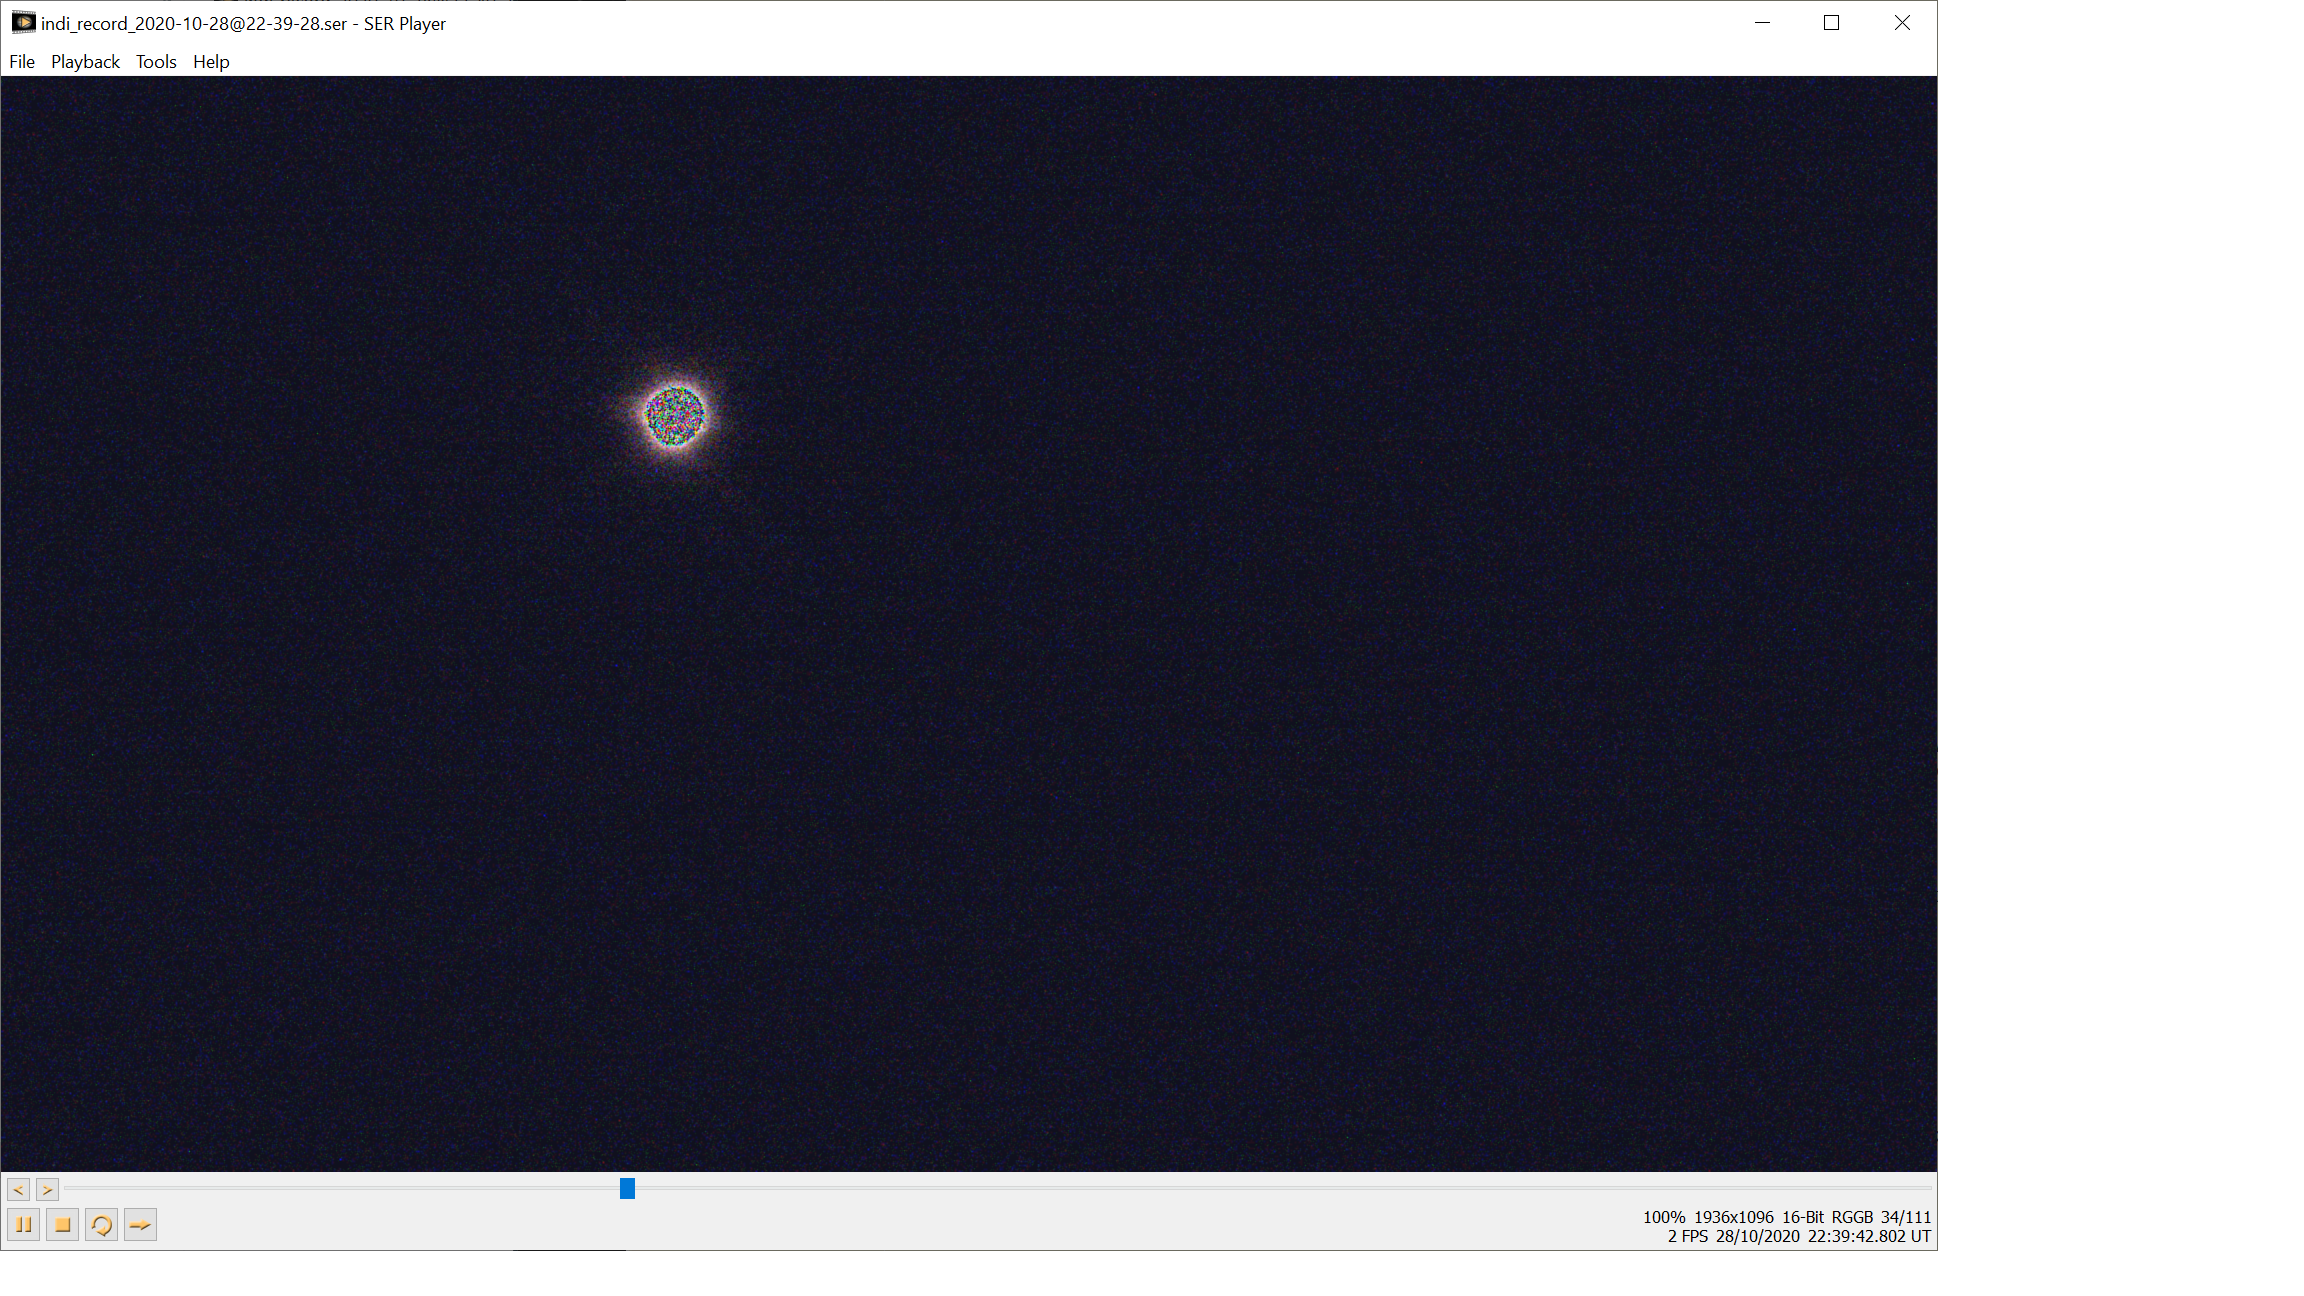Click the 100% zoom indicator
This screenshot has height=1296, width=2304.
point(1663,1217)
